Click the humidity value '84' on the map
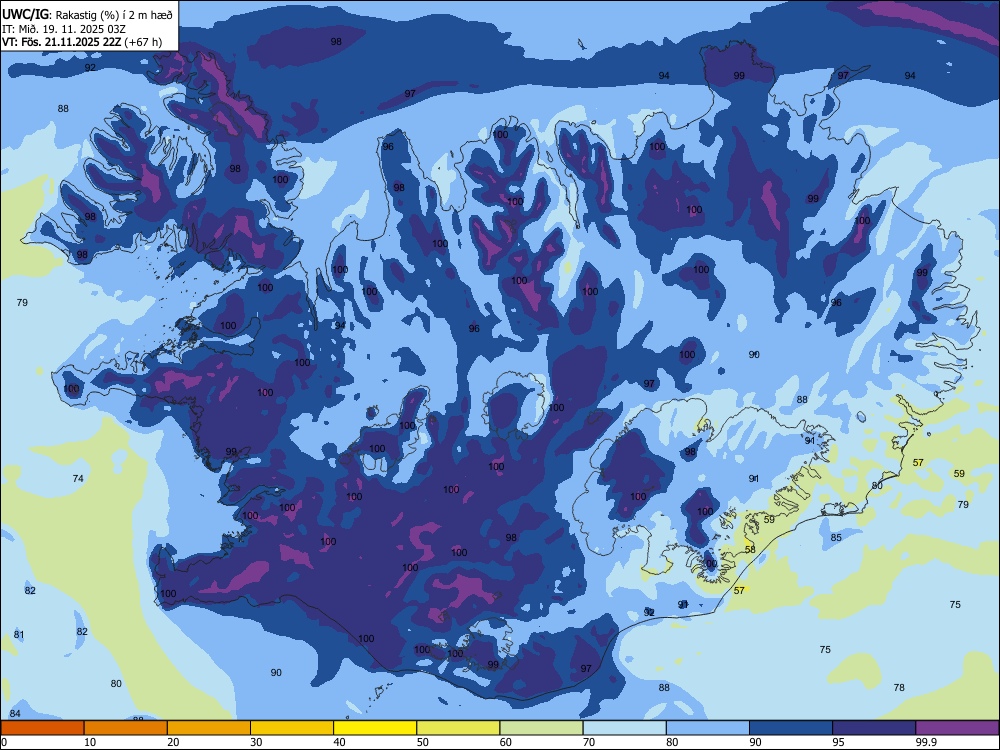The height and width of the screenshot is (750, 1000). coord(15,714)
